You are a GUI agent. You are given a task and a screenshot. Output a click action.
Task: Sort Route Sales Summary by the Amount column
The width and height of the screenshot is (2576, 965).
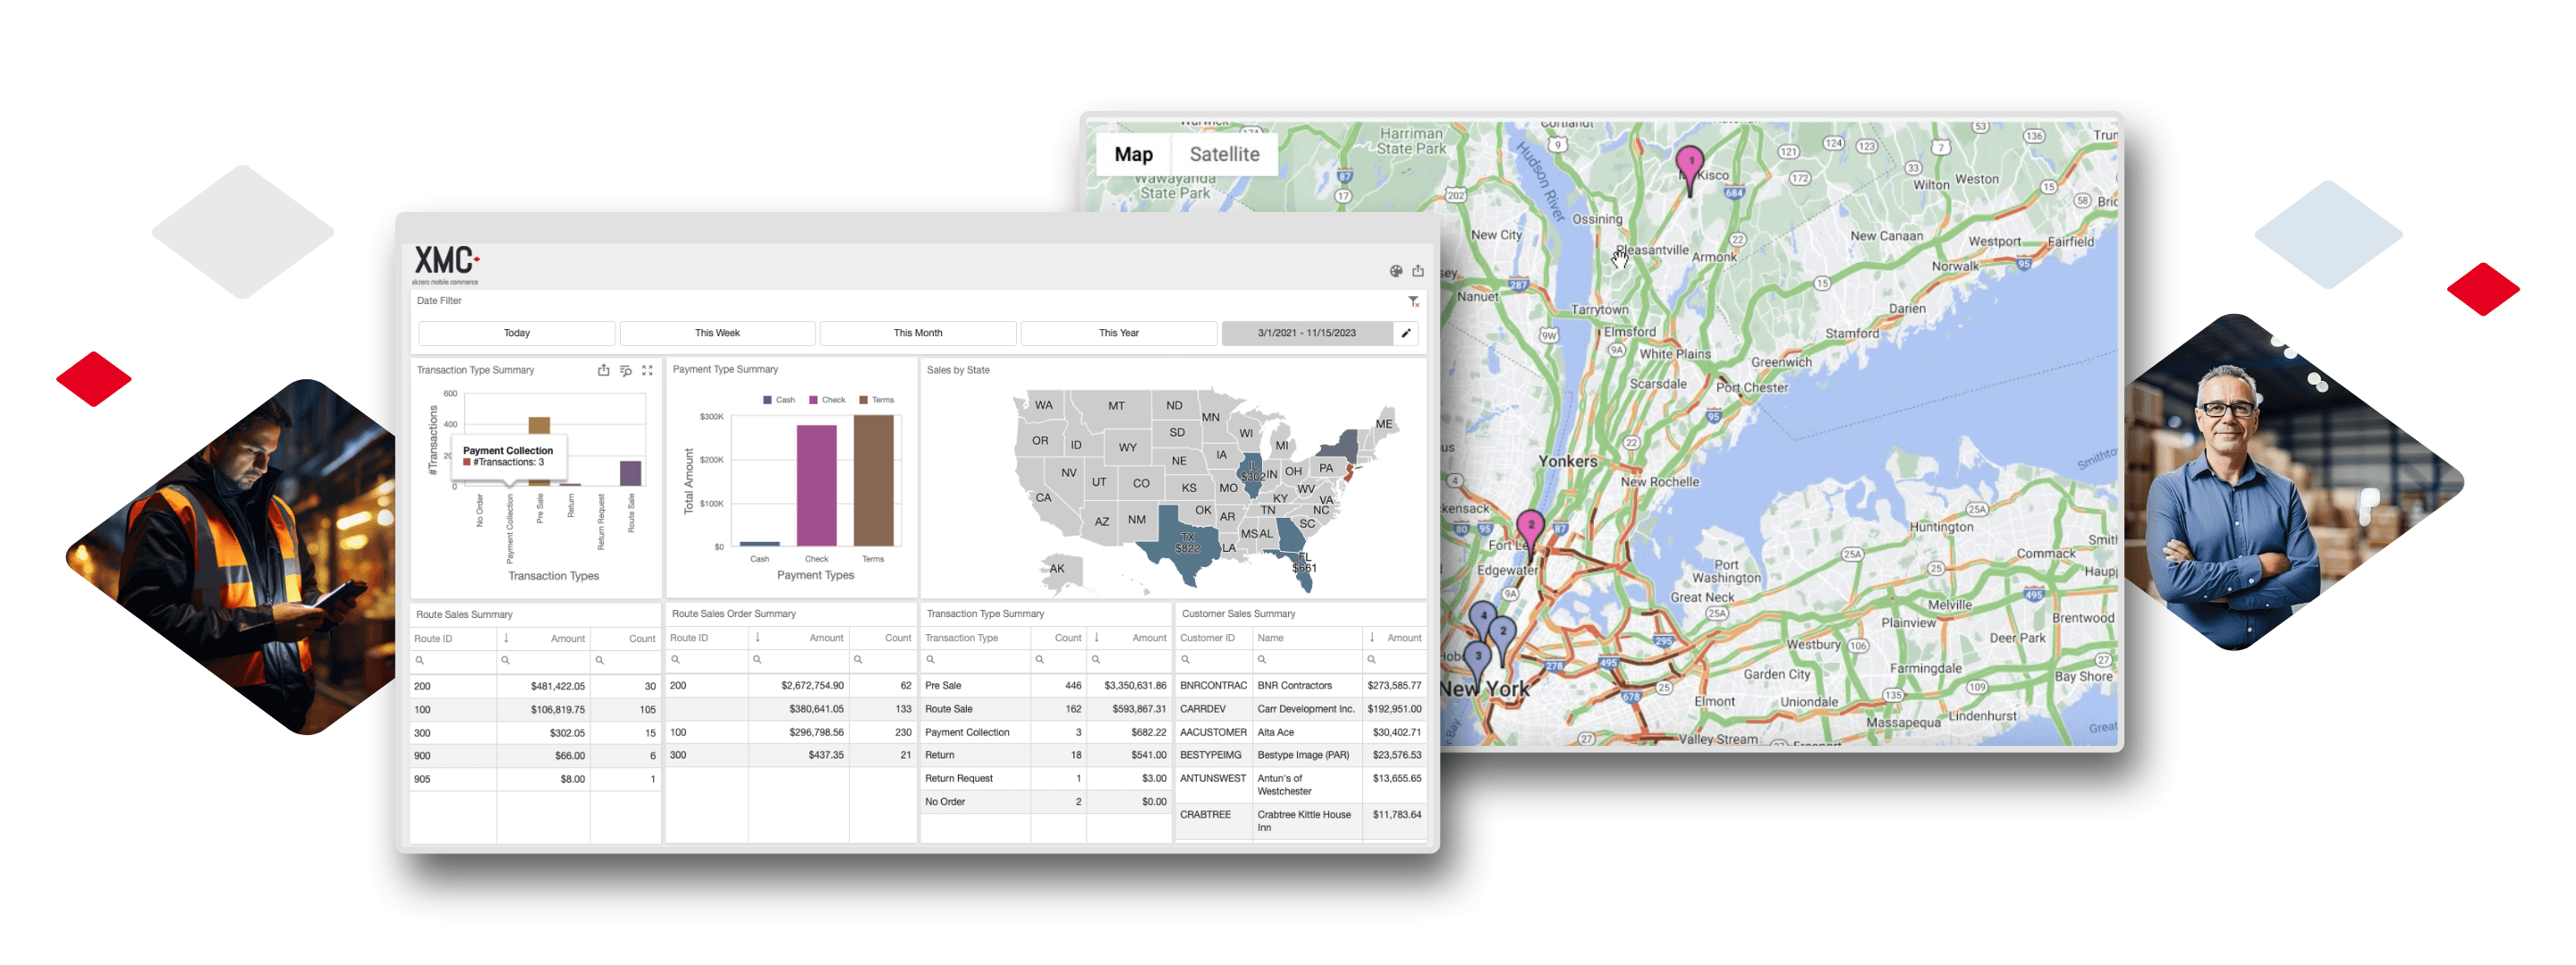567,639
